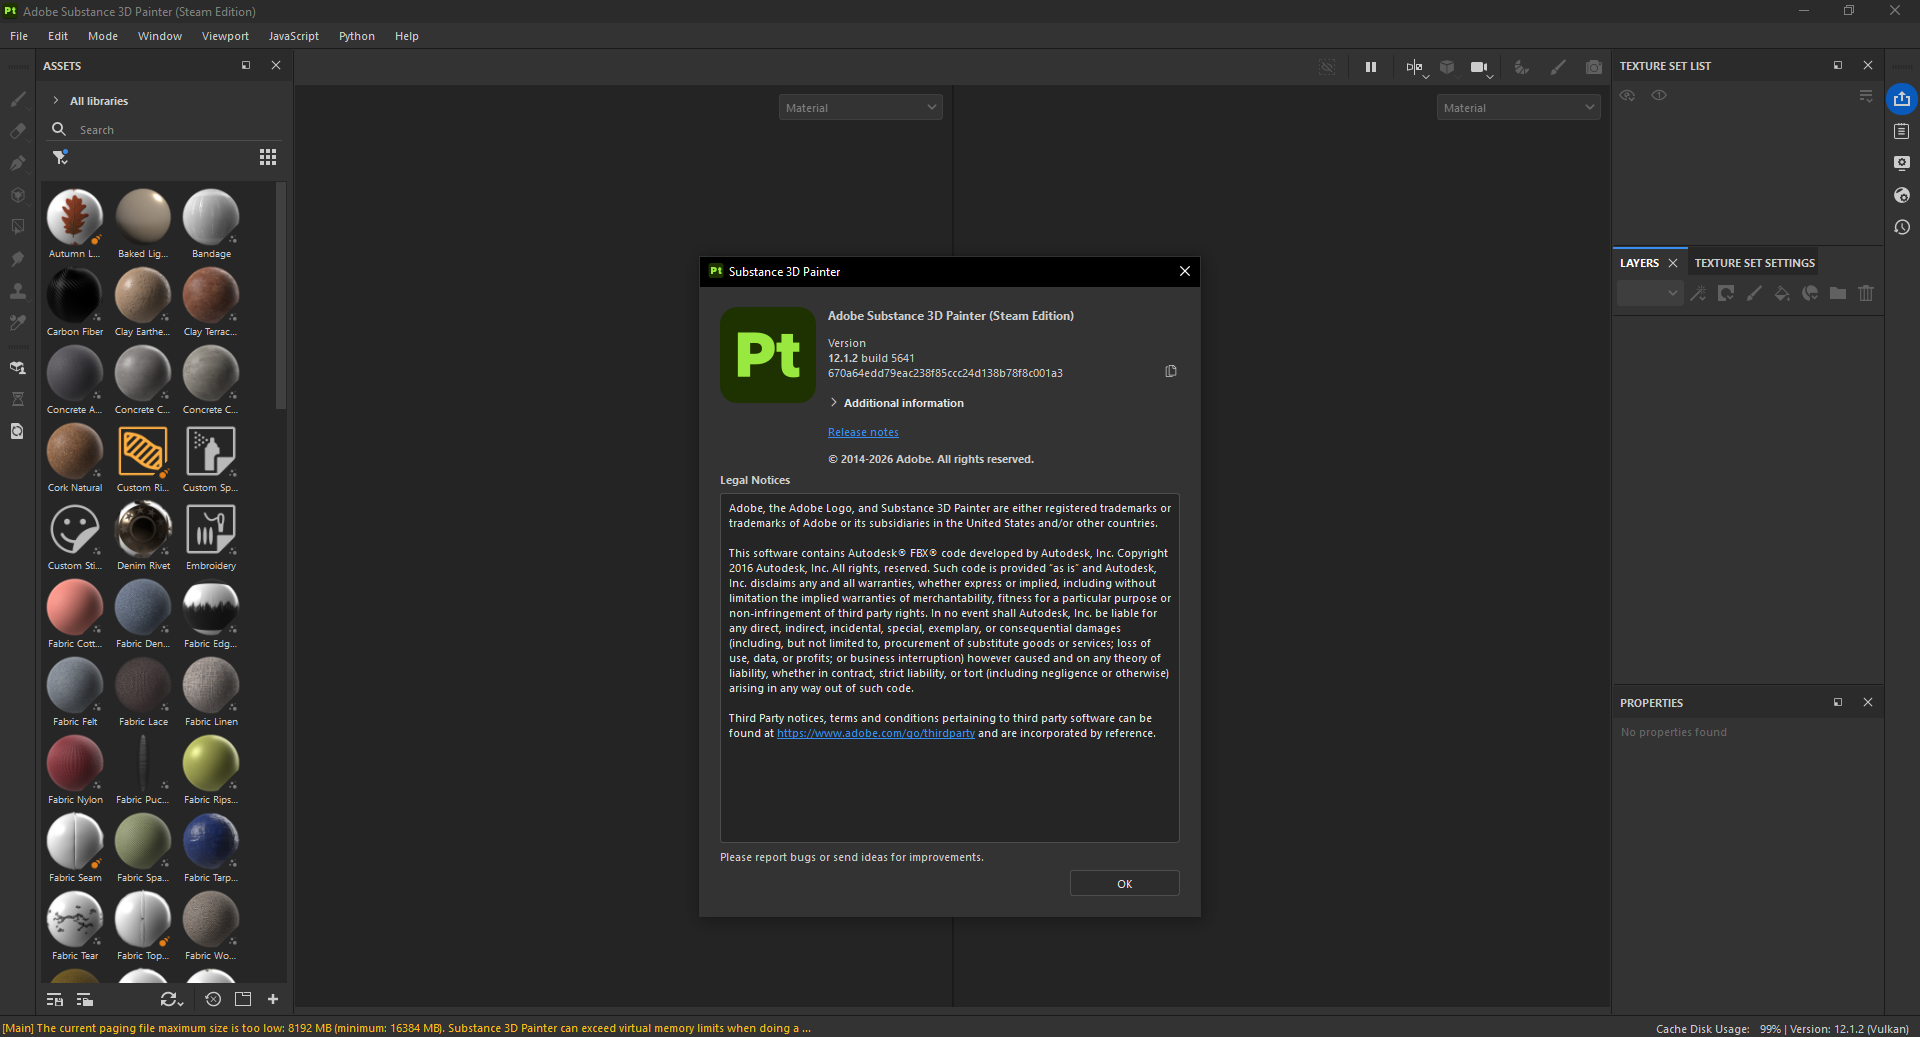The height and width of the screenshot is (1037, 1920).
Task: Close the Substance 3D Painter About dialog
Action: (1185, 271)
